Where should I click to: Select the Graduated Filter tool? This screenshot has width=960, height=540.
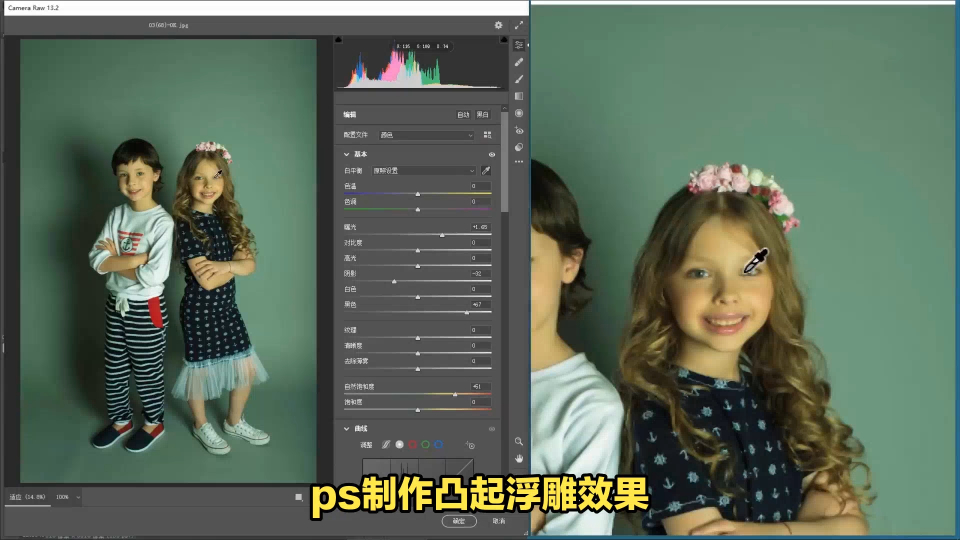(519, 96)
